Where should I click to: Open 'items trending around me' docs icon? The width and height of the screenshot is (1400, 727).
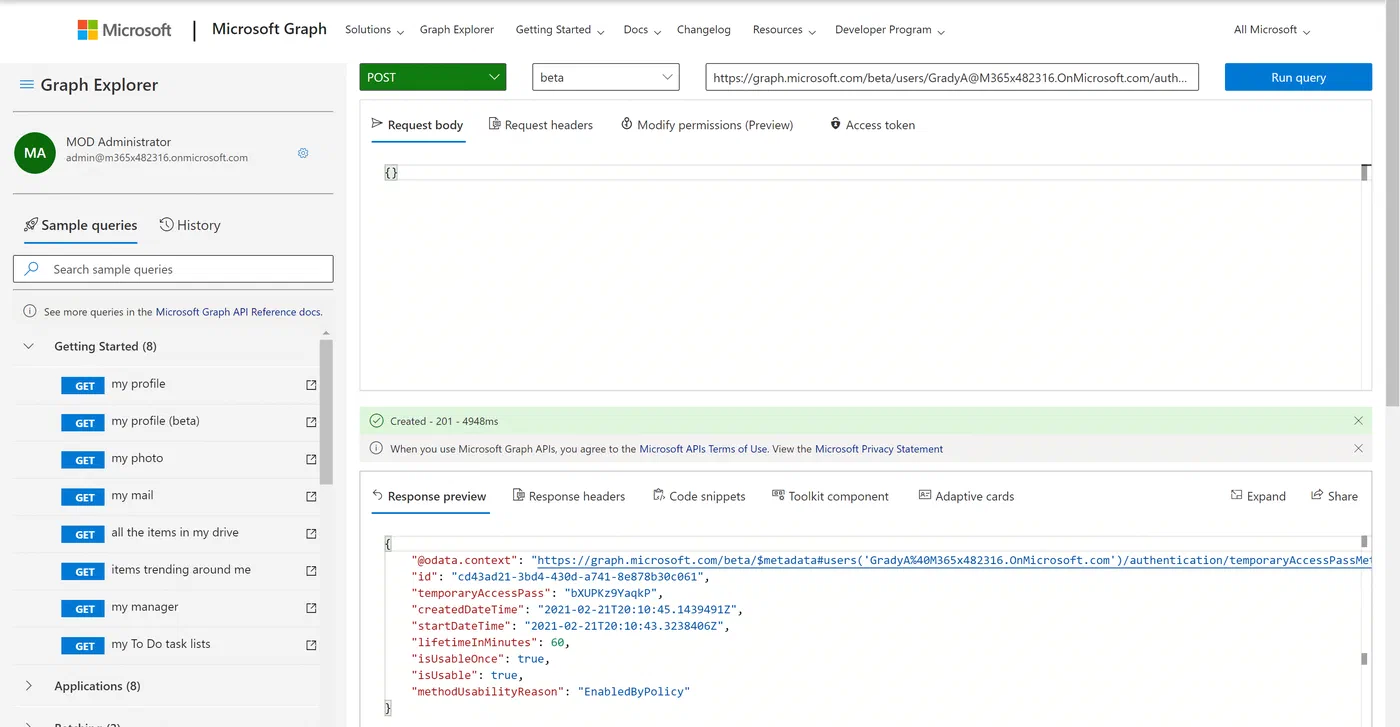[311, 570]
